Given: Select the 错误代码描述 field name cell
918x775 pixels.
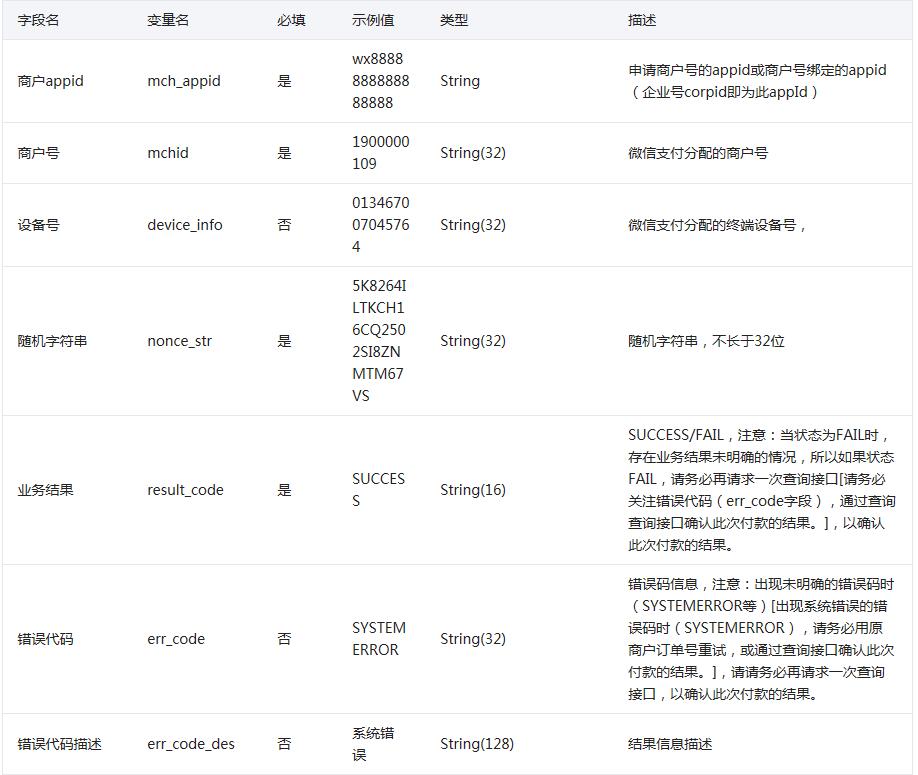Looking at the screenshot, I should [60, 744].
